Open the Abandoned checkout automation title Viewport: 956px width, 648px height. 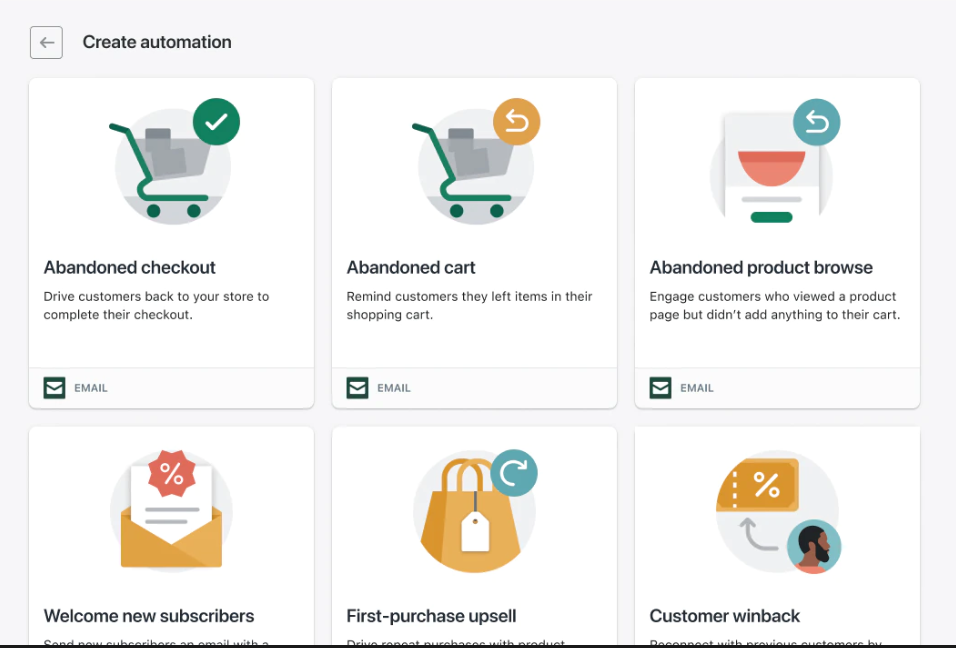click(130, 268)
